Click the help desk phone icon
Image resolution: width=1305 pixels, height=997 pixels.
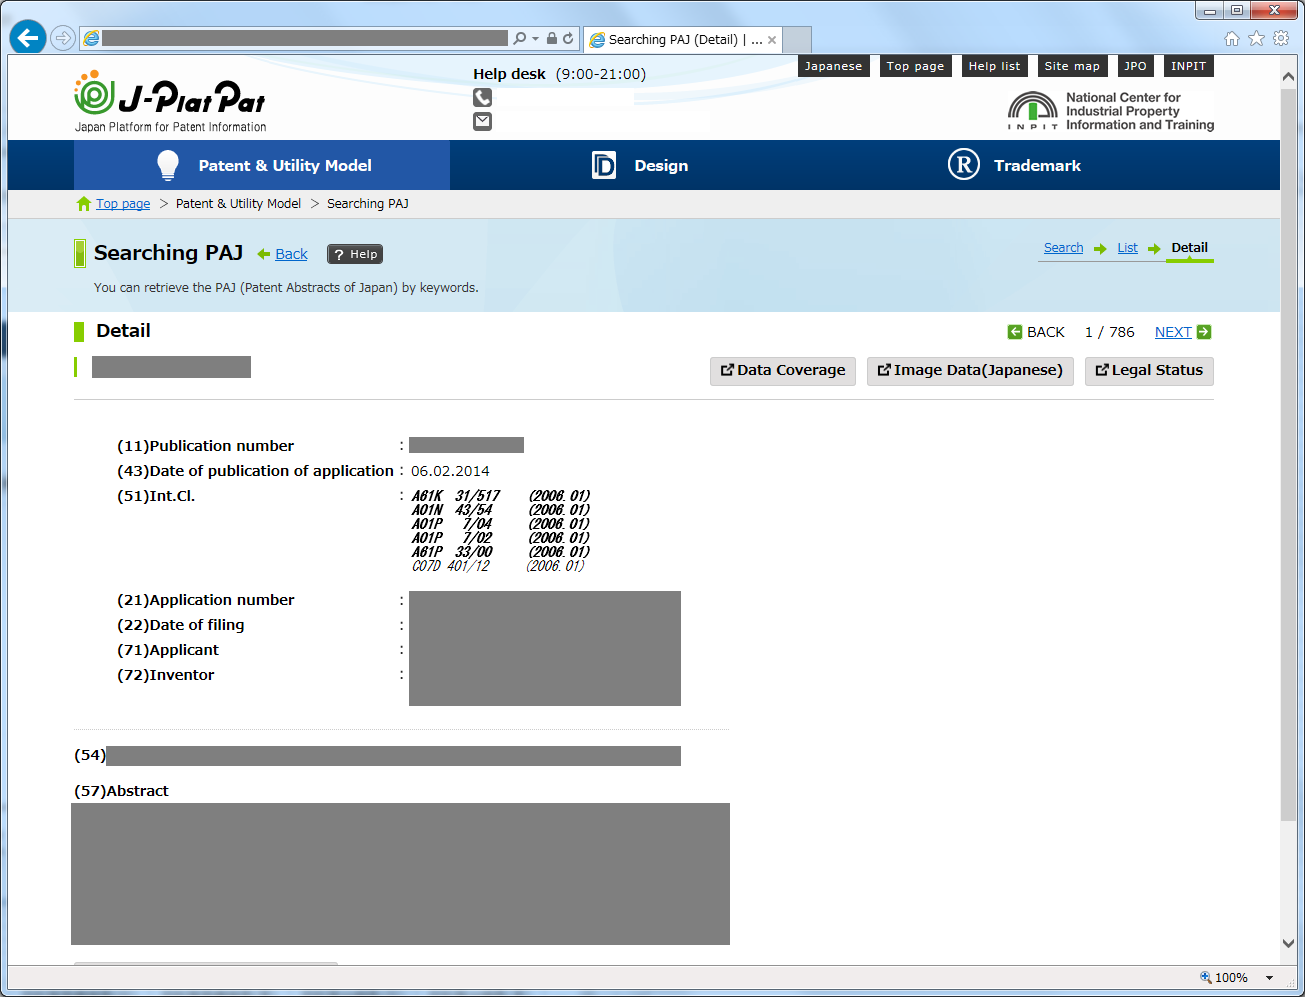482,97
